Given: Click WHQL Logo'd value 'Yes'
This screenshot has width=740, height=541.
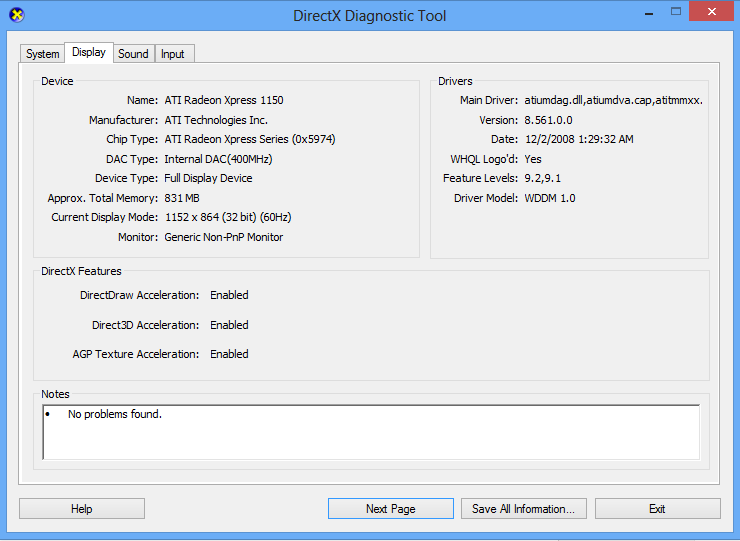Looking at the screenshot, I should (533, 159).
